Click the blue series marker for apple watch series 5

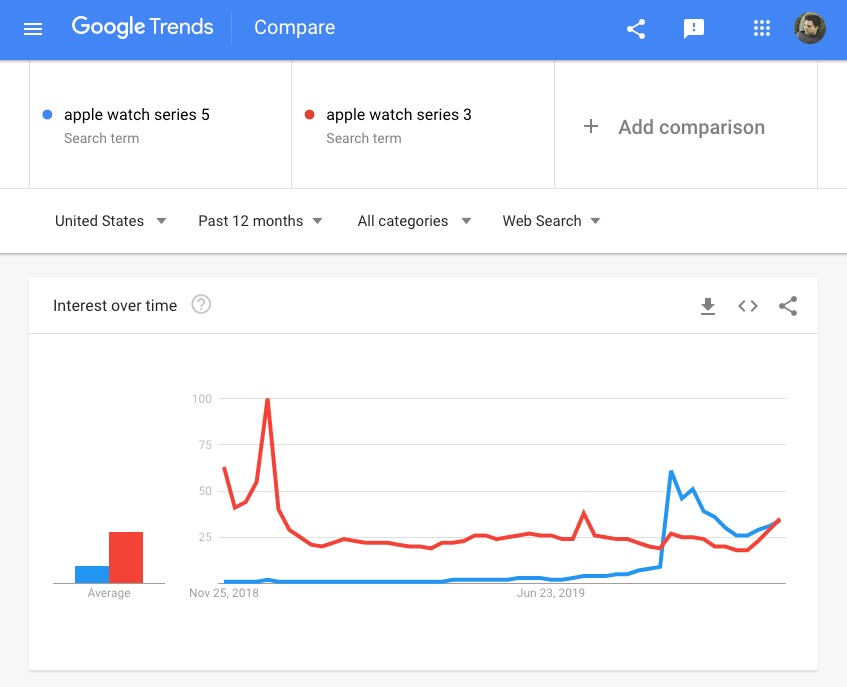(46, 114)
